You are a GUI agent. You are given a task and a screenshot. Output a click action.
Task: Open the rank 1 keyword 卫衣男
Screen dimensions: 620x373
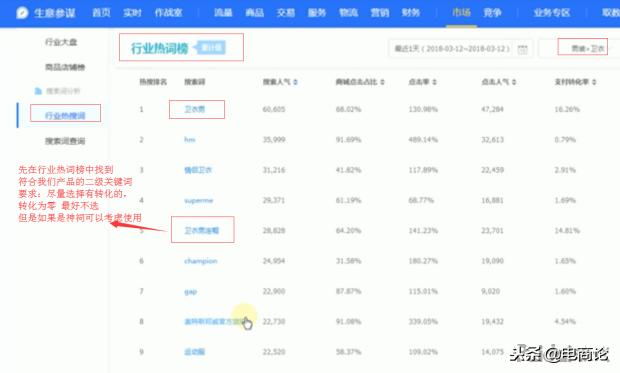pos(195,109)
